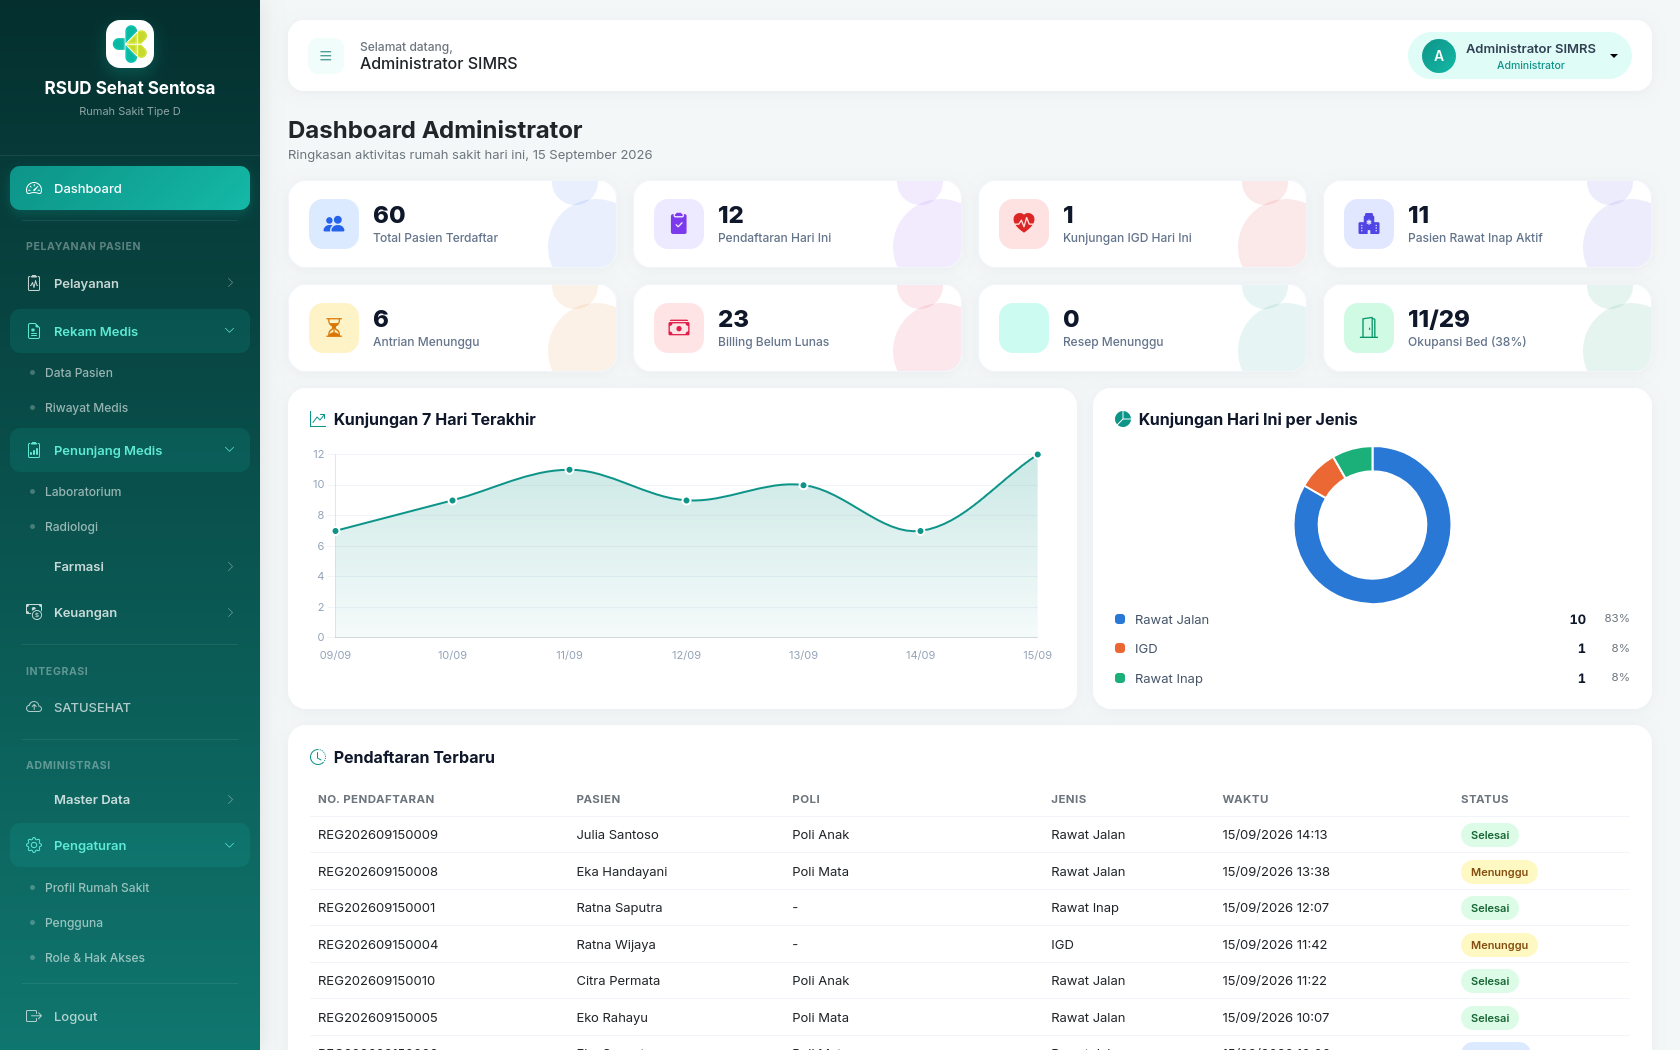
Task: Click the Billing Belum Lunas cash icon
Action: click(679, 328)
